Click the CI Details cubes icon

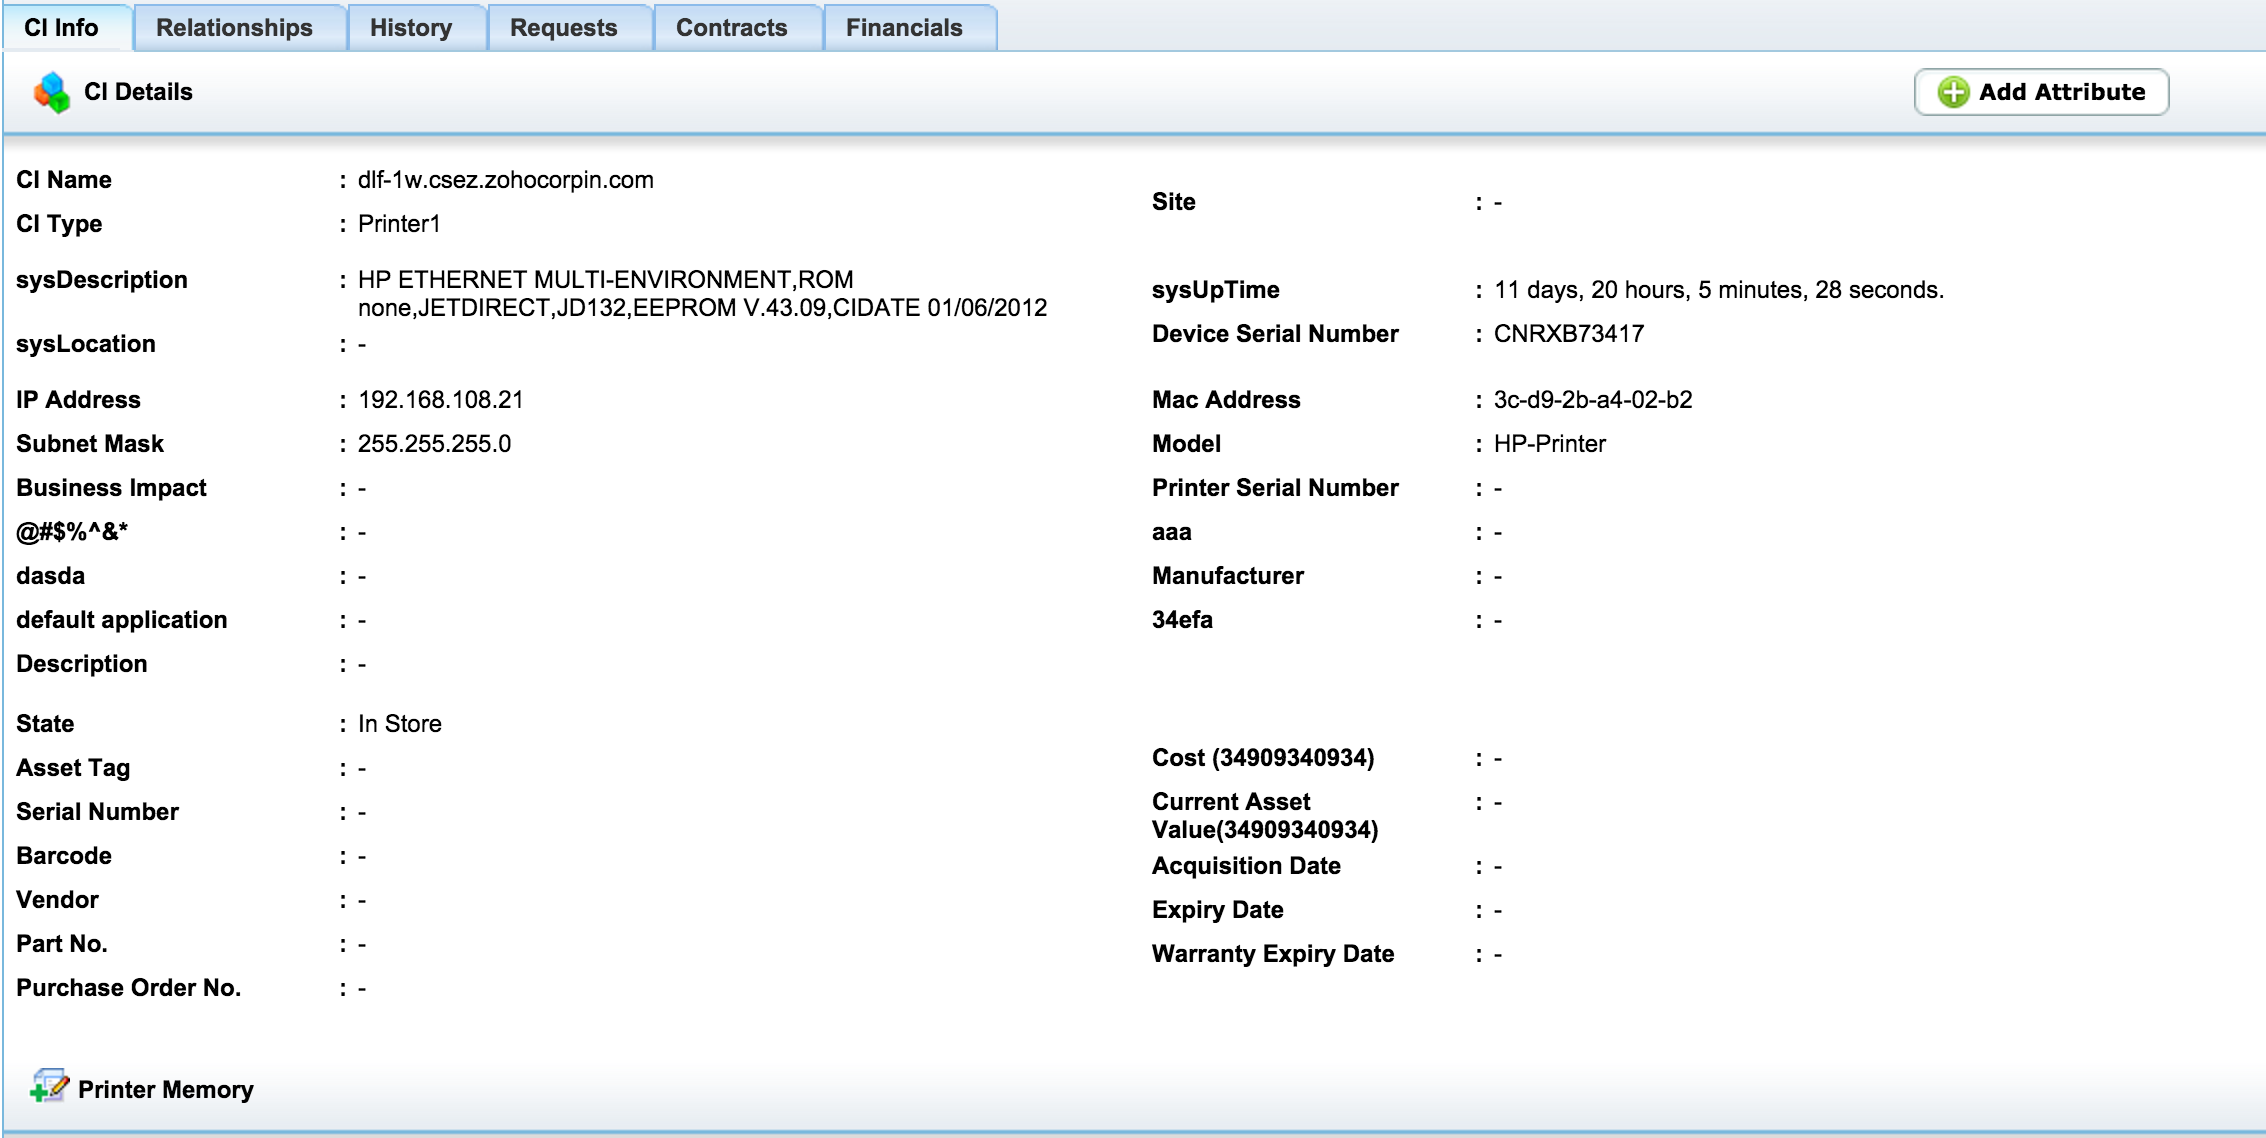coord(52,92)
